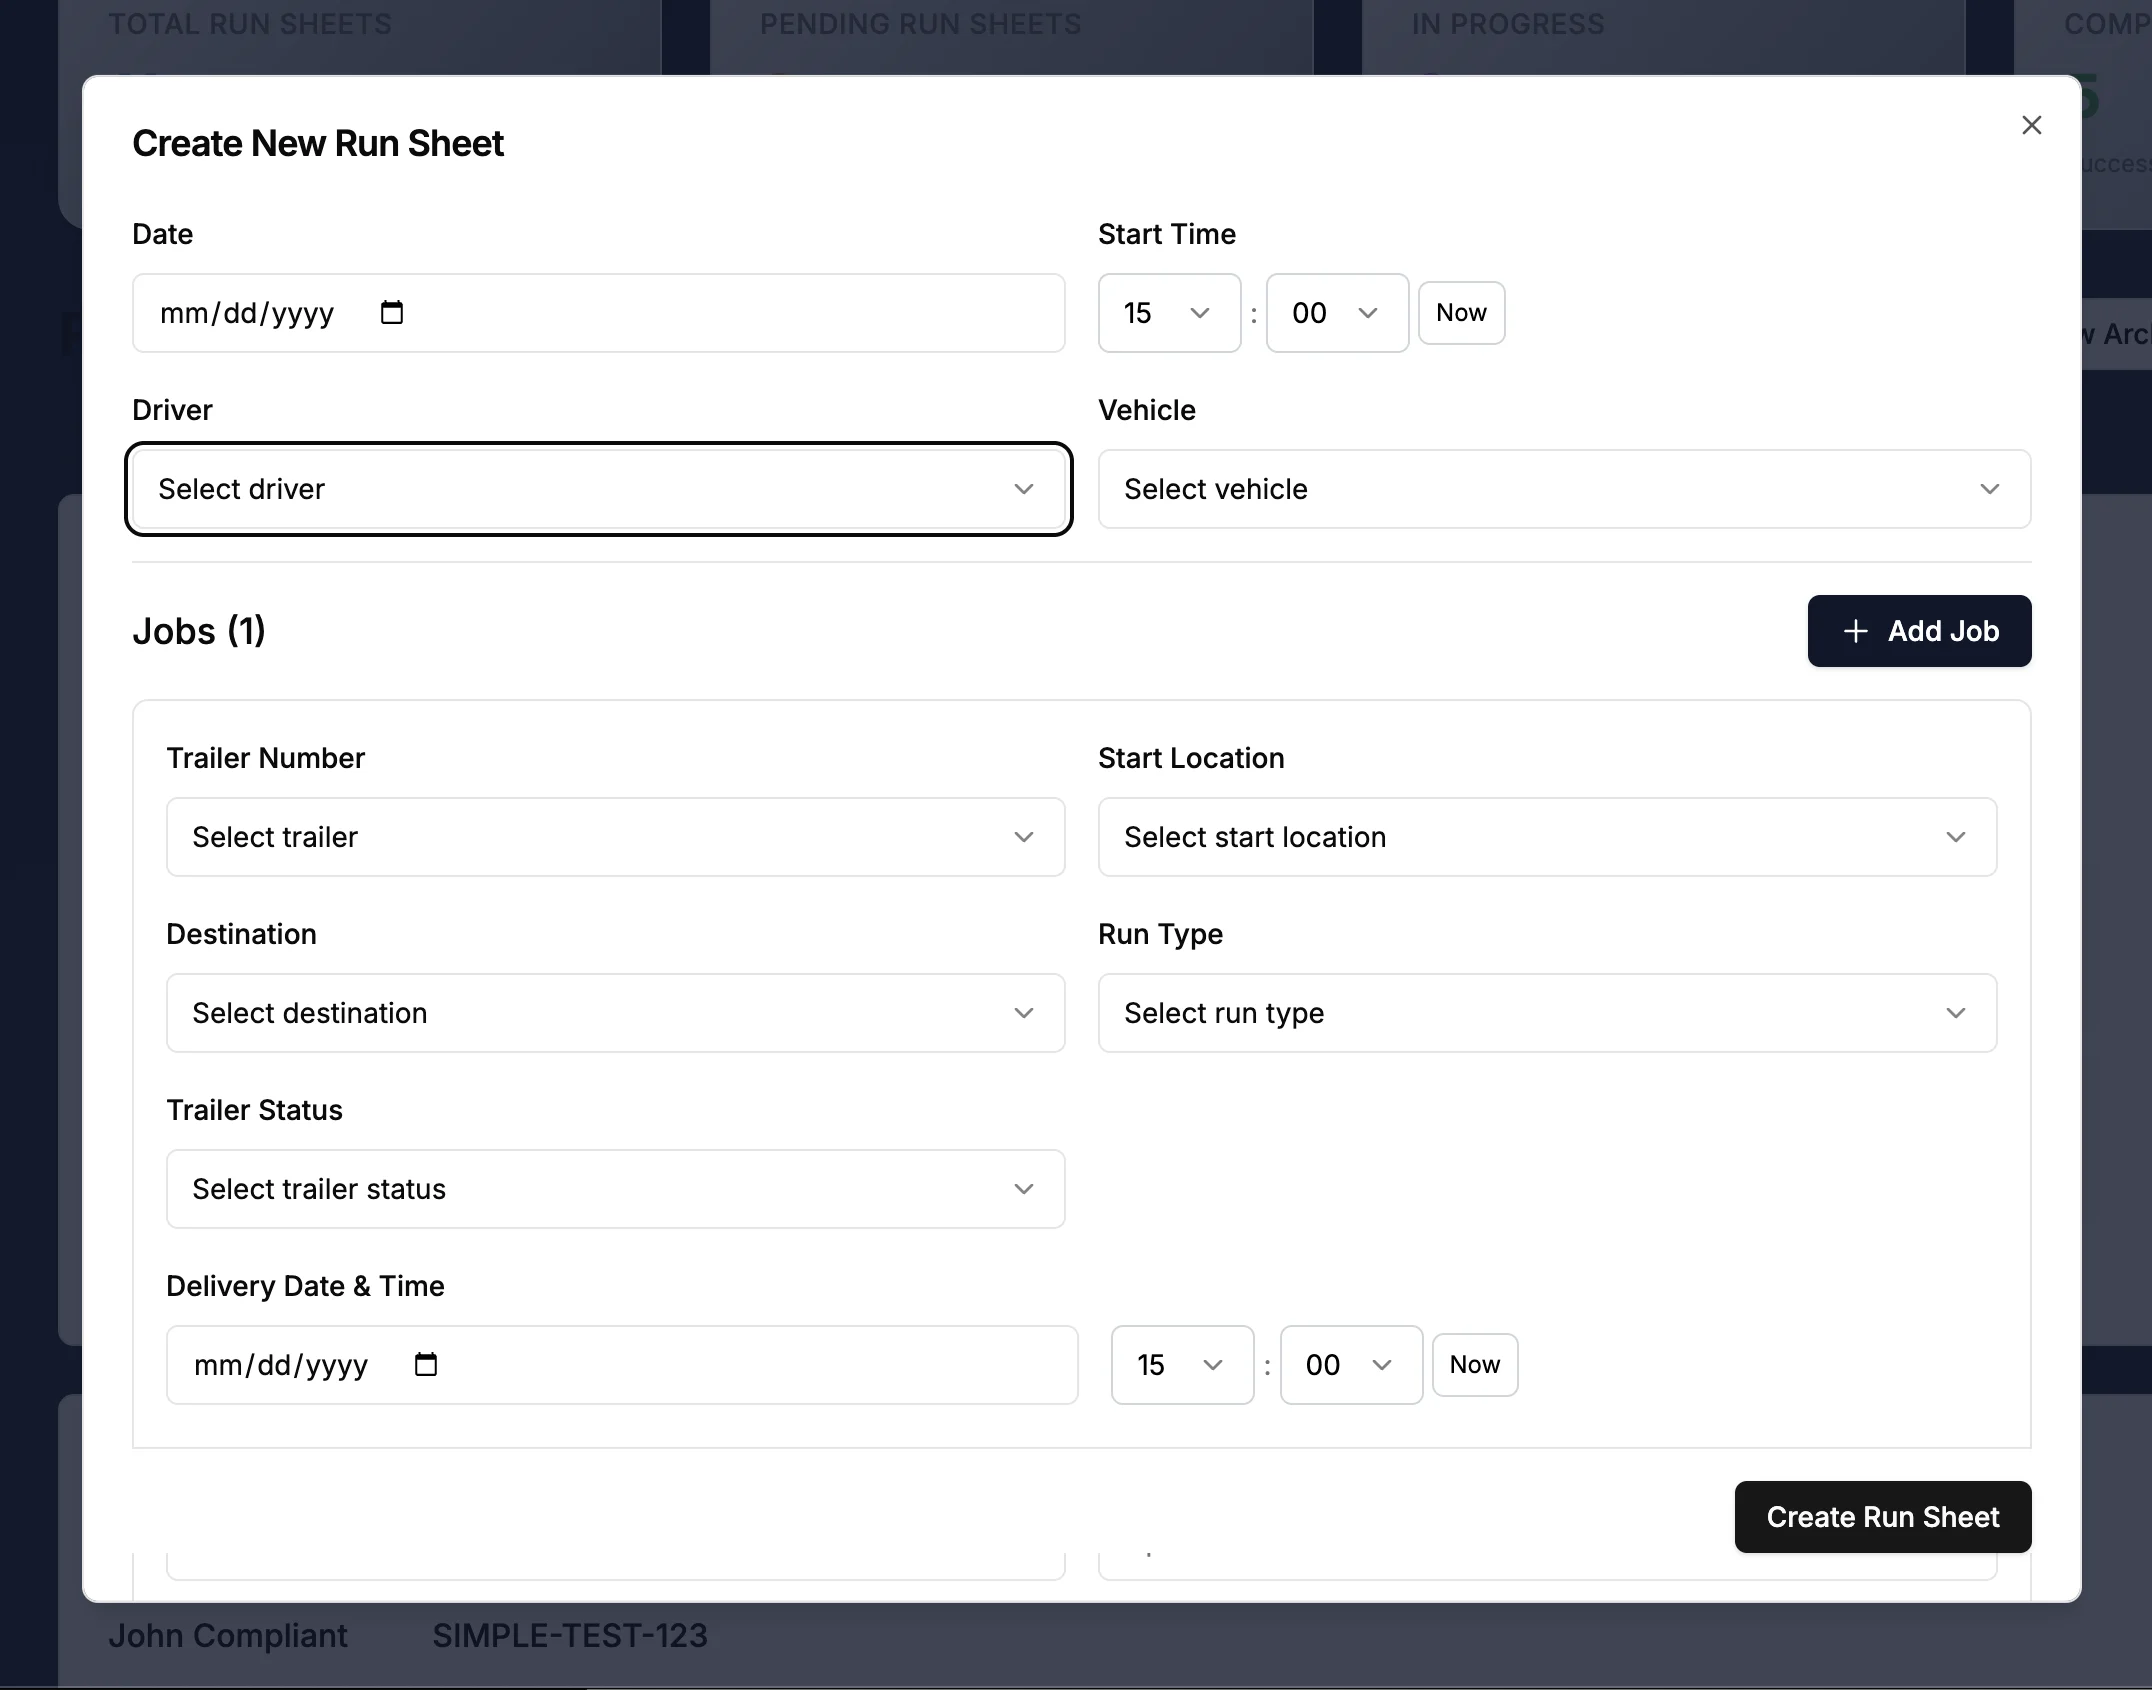Click the Trailer Number label
The width and height of the screenshot is (2152, 1690).
(x=265, y=758)
